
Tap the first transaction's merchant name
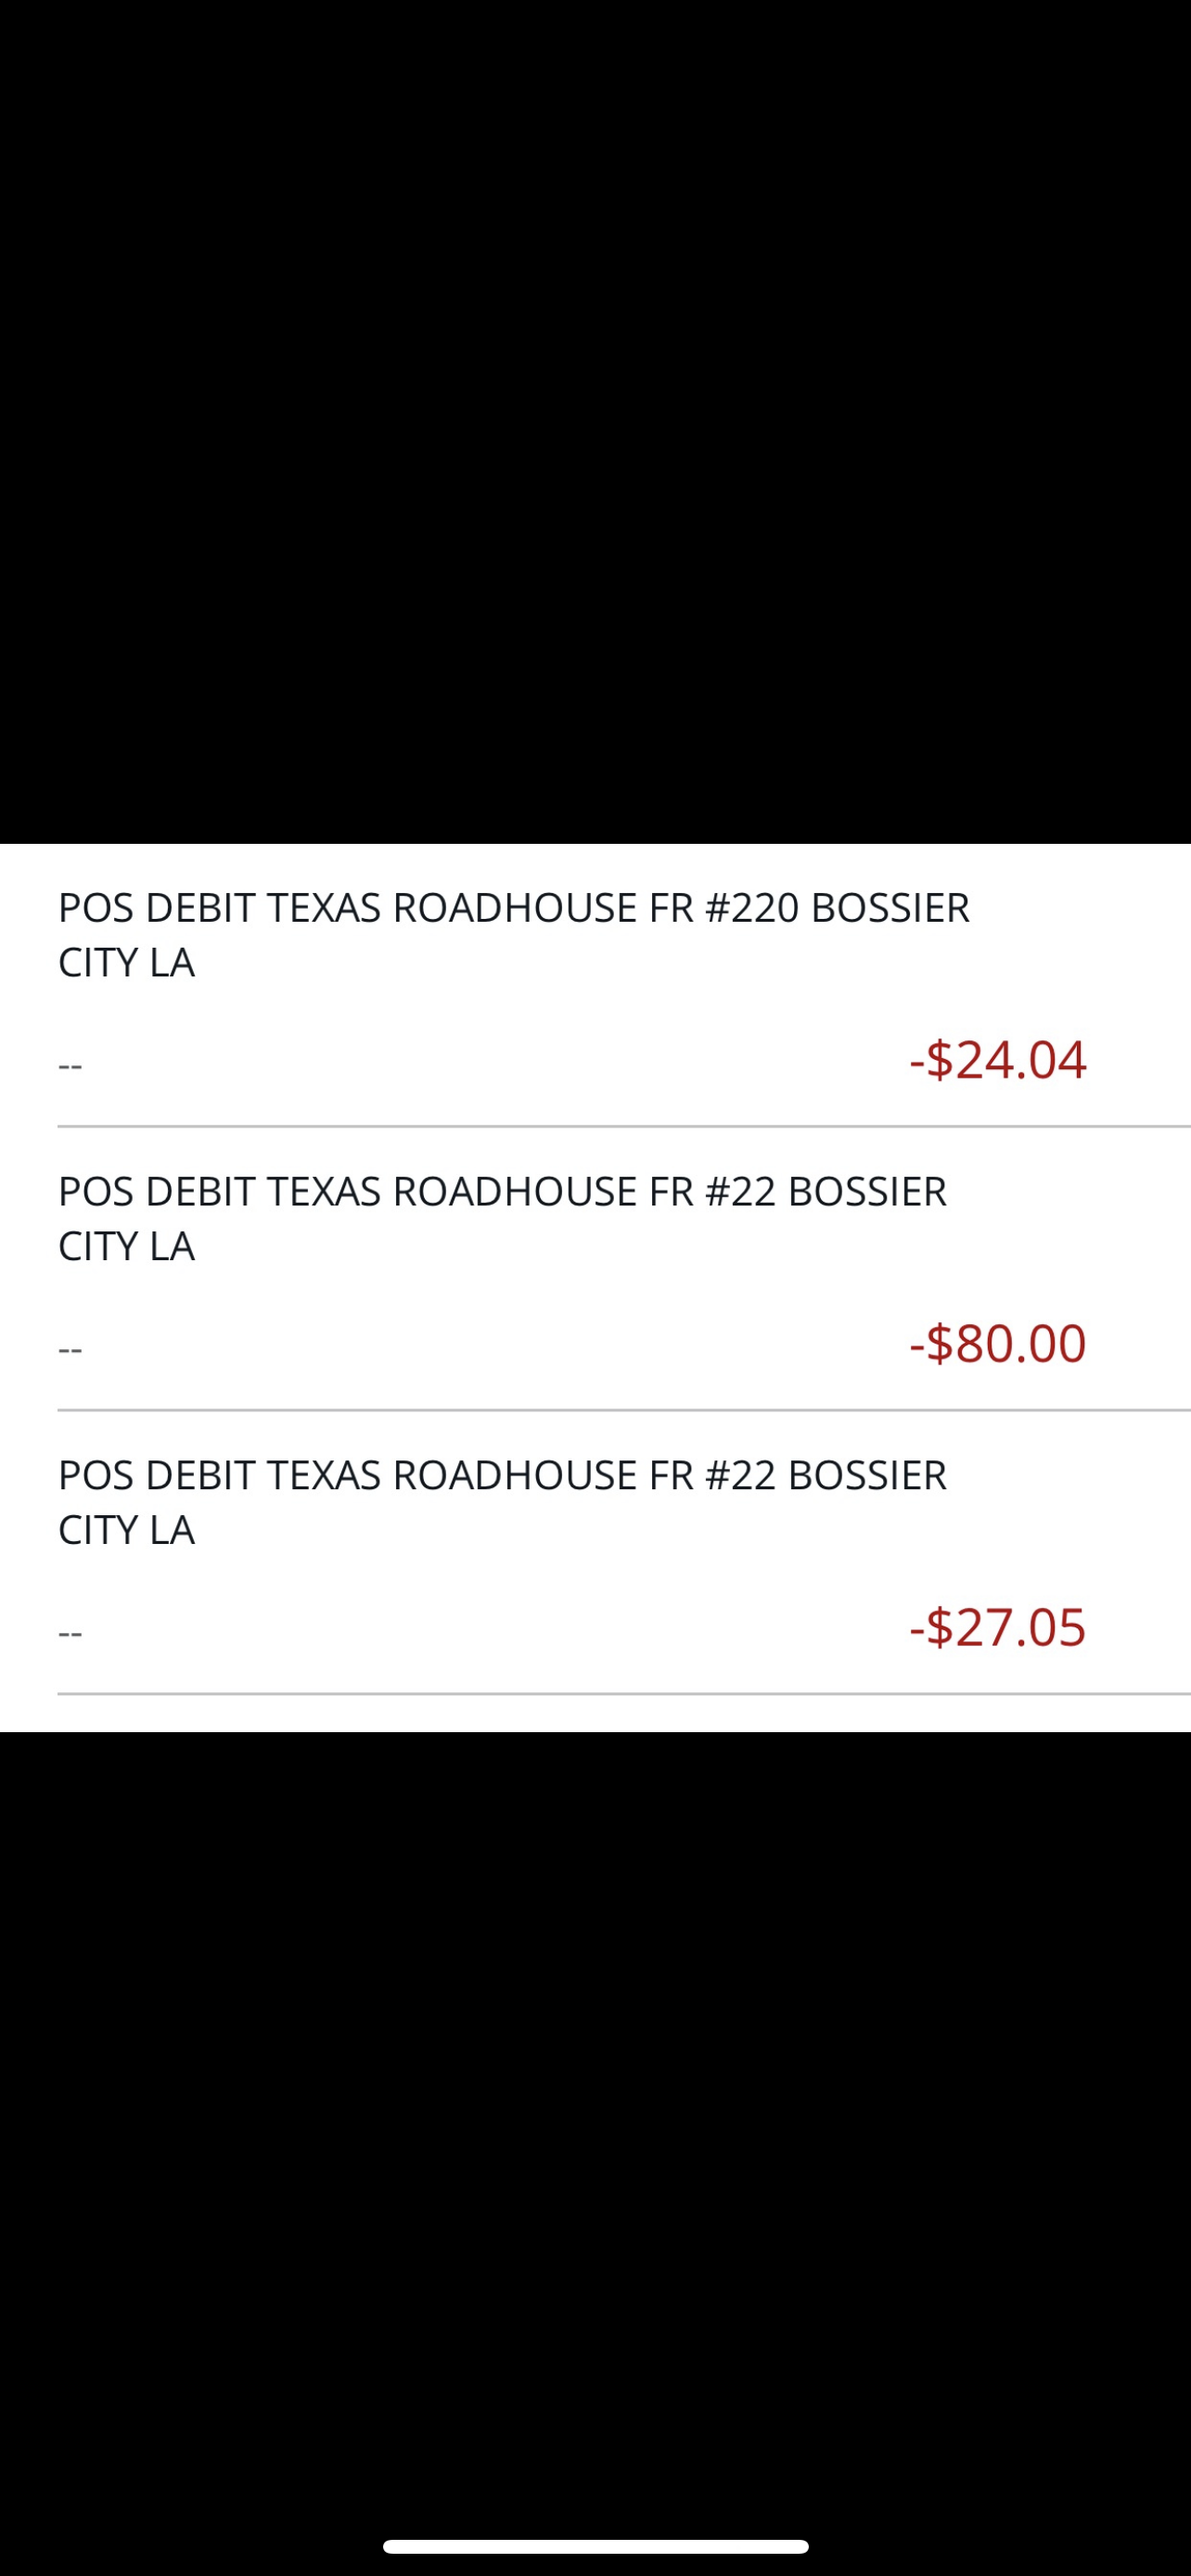pos(513,910)
